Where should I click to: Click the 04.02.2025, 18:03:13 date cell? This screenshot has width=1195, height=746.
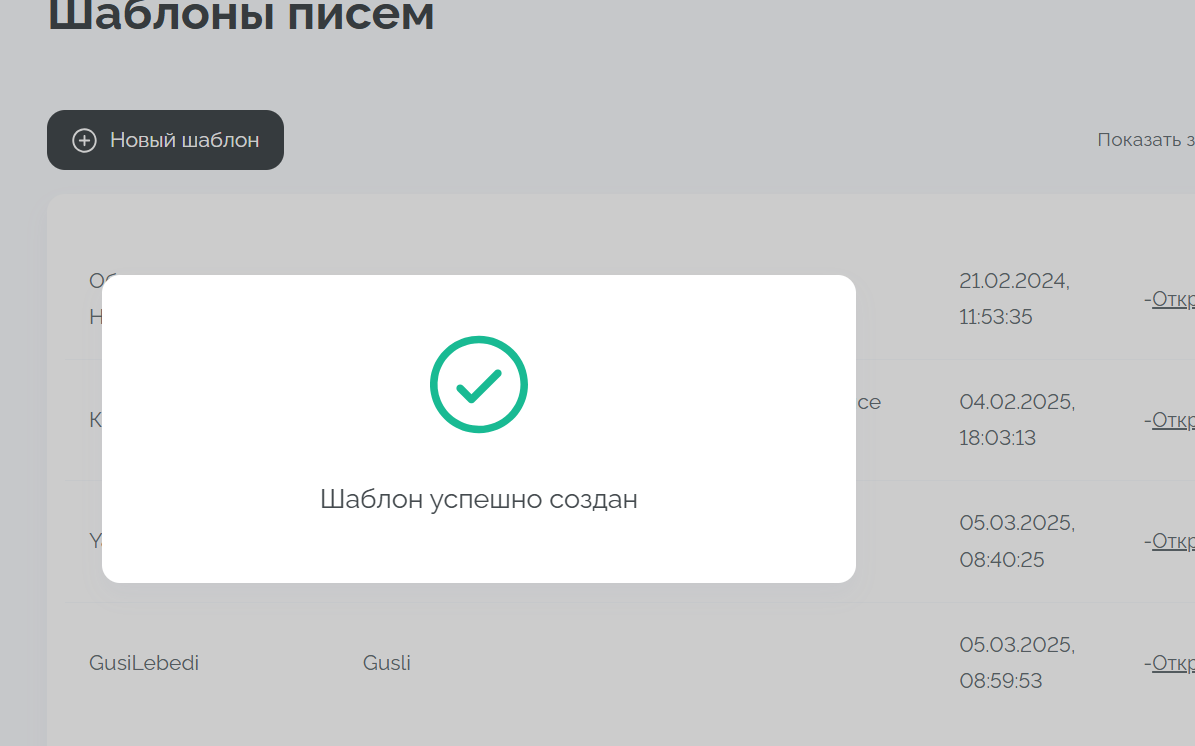pos(1016,420)
